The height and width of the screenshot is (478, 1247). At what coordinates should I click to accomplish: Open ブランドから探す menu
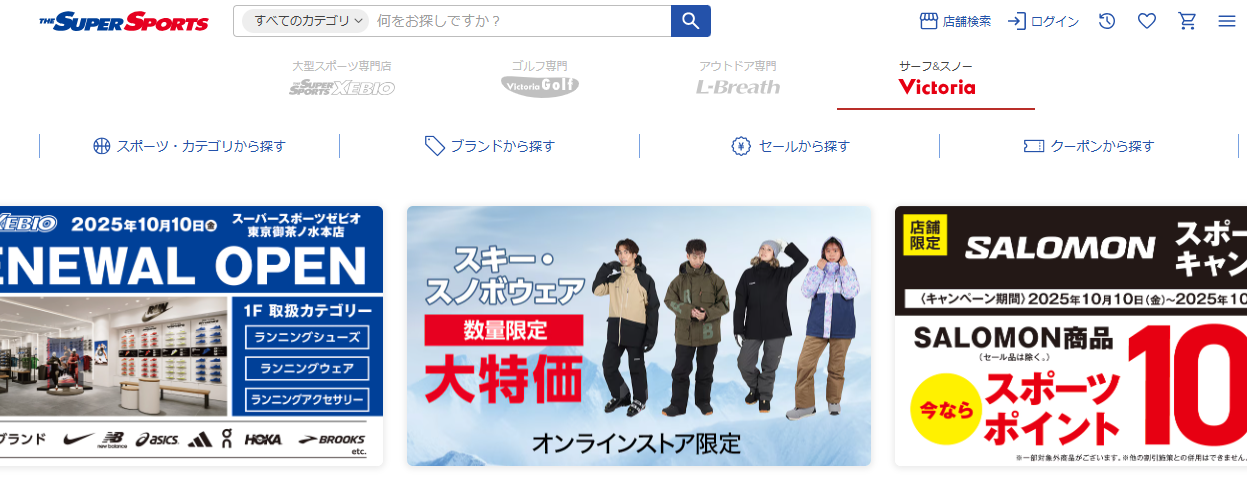pos(489,146)
